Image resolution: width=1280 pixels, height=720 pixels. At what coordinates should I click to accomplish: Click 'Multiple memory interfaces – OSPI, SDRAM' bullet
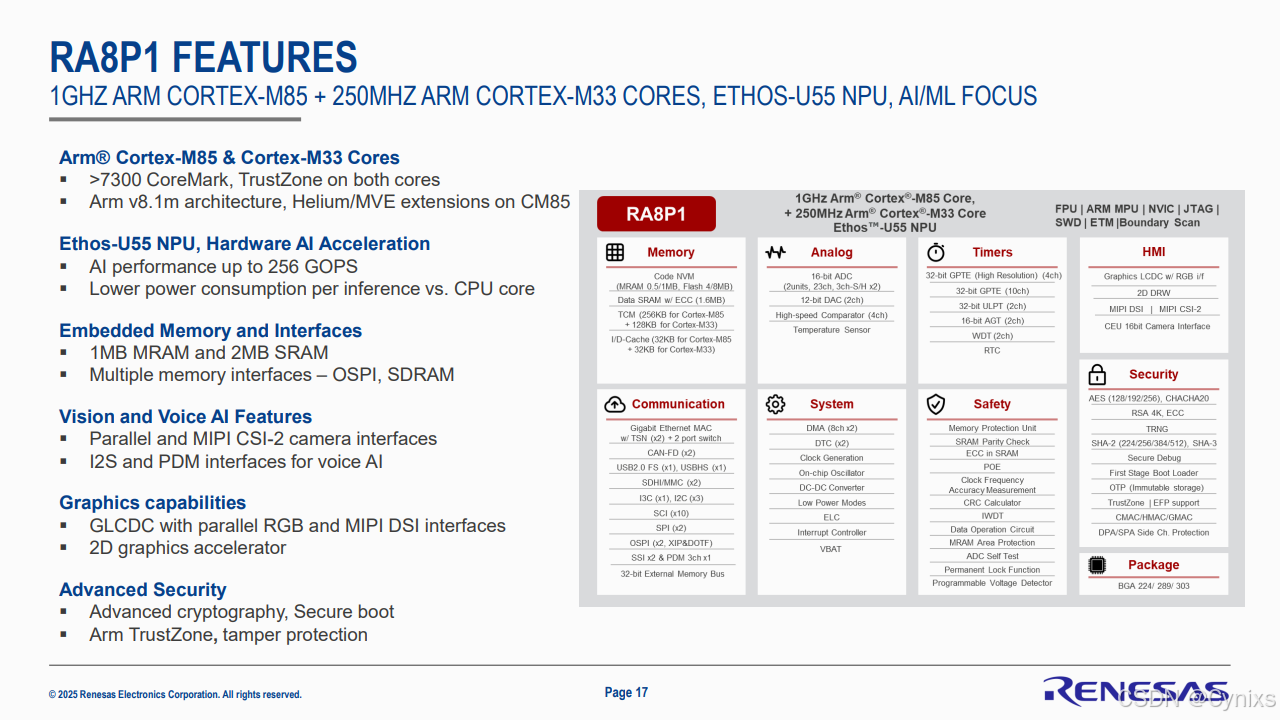point(271,375)
